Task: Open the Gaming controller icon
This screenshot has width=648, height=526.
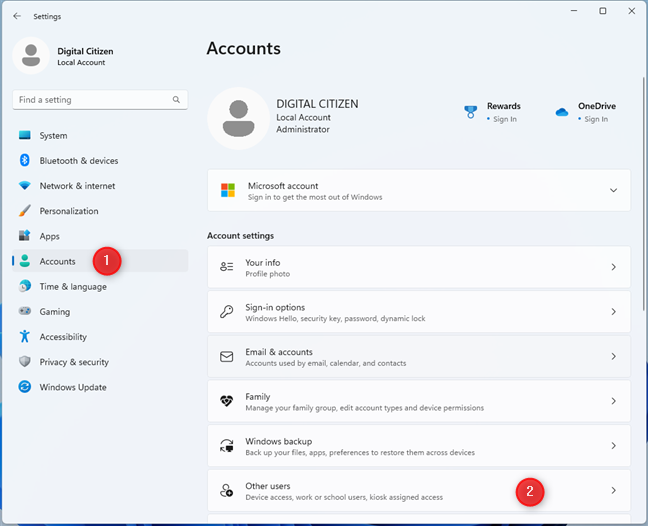Action: click(25, 312)
